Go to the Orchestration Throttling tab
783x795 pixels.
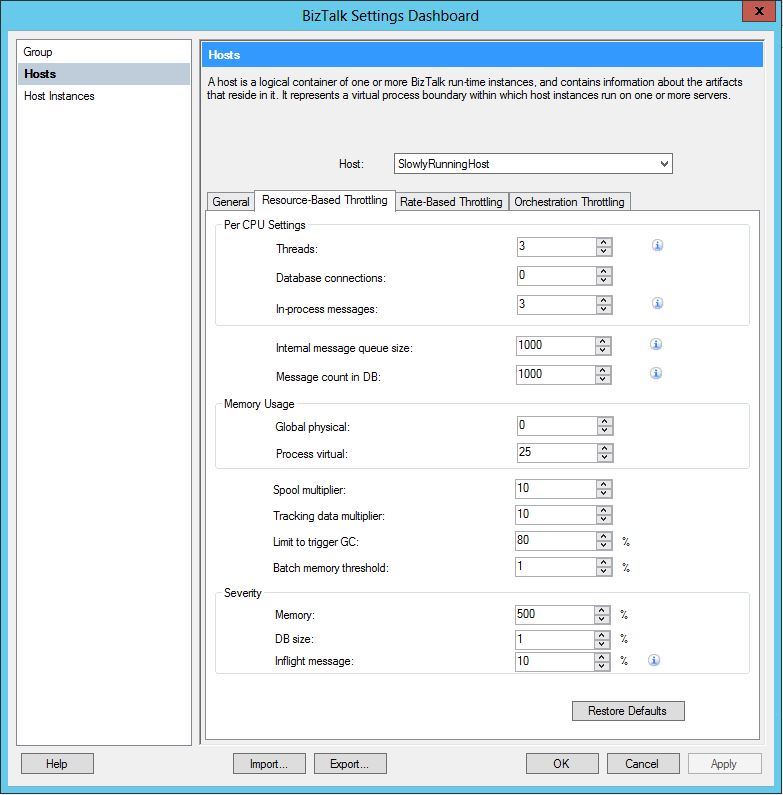click(x=569, y=202)
